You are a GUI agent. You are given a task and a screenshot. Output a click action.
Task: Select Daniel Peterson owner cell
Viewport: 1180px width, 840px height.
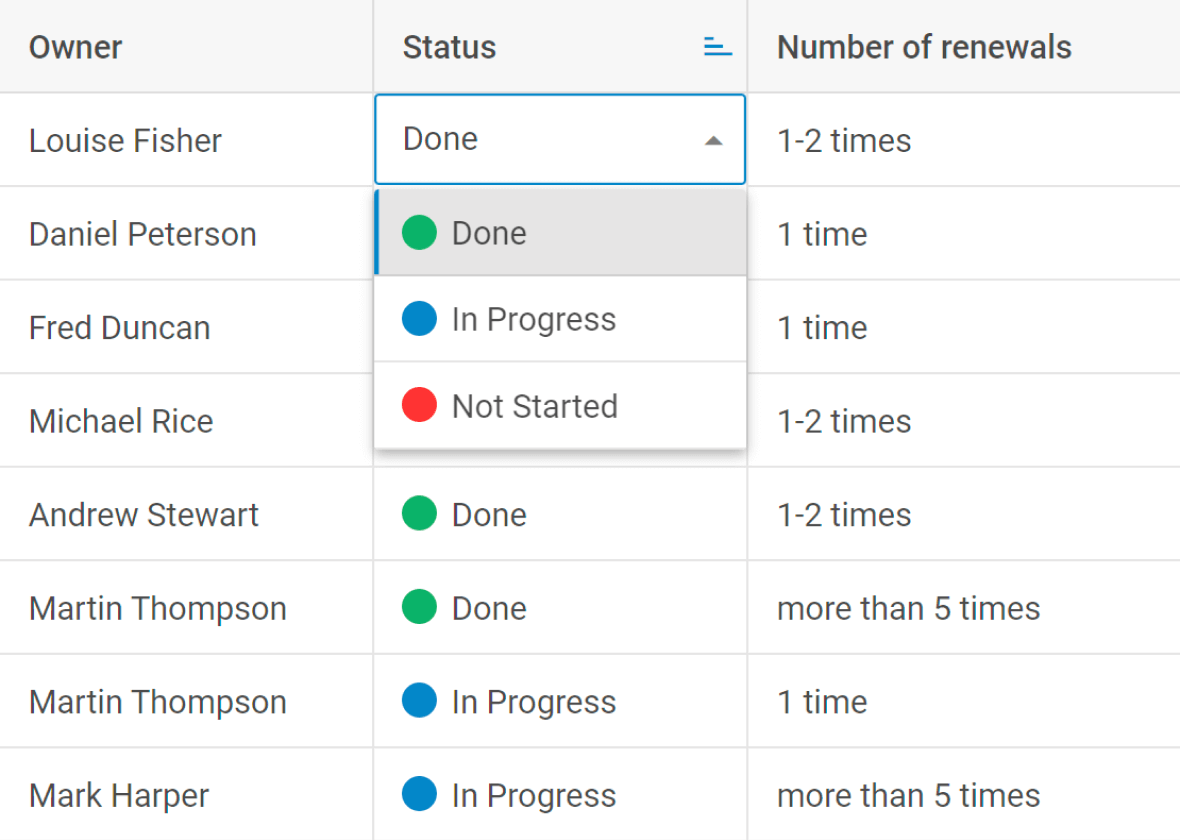pos(186,233)
